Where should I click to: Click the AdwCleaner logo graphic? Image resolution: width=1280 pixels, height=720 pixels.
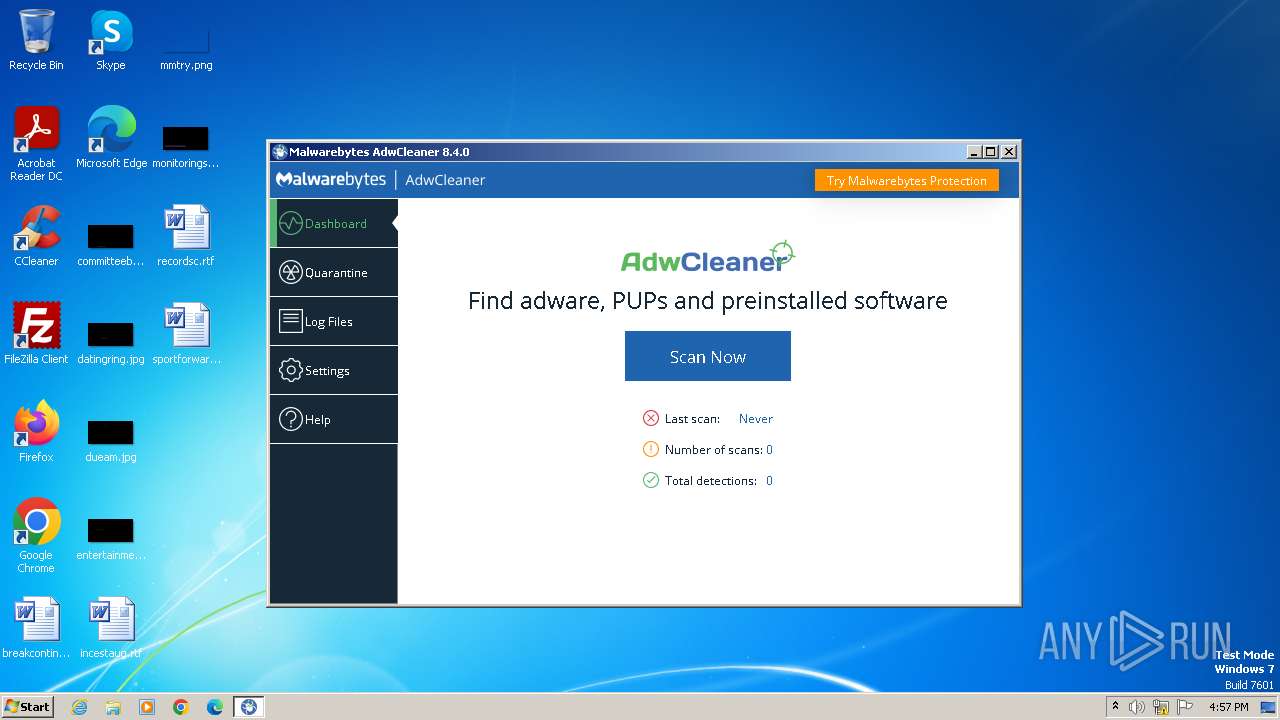[708, 257]
